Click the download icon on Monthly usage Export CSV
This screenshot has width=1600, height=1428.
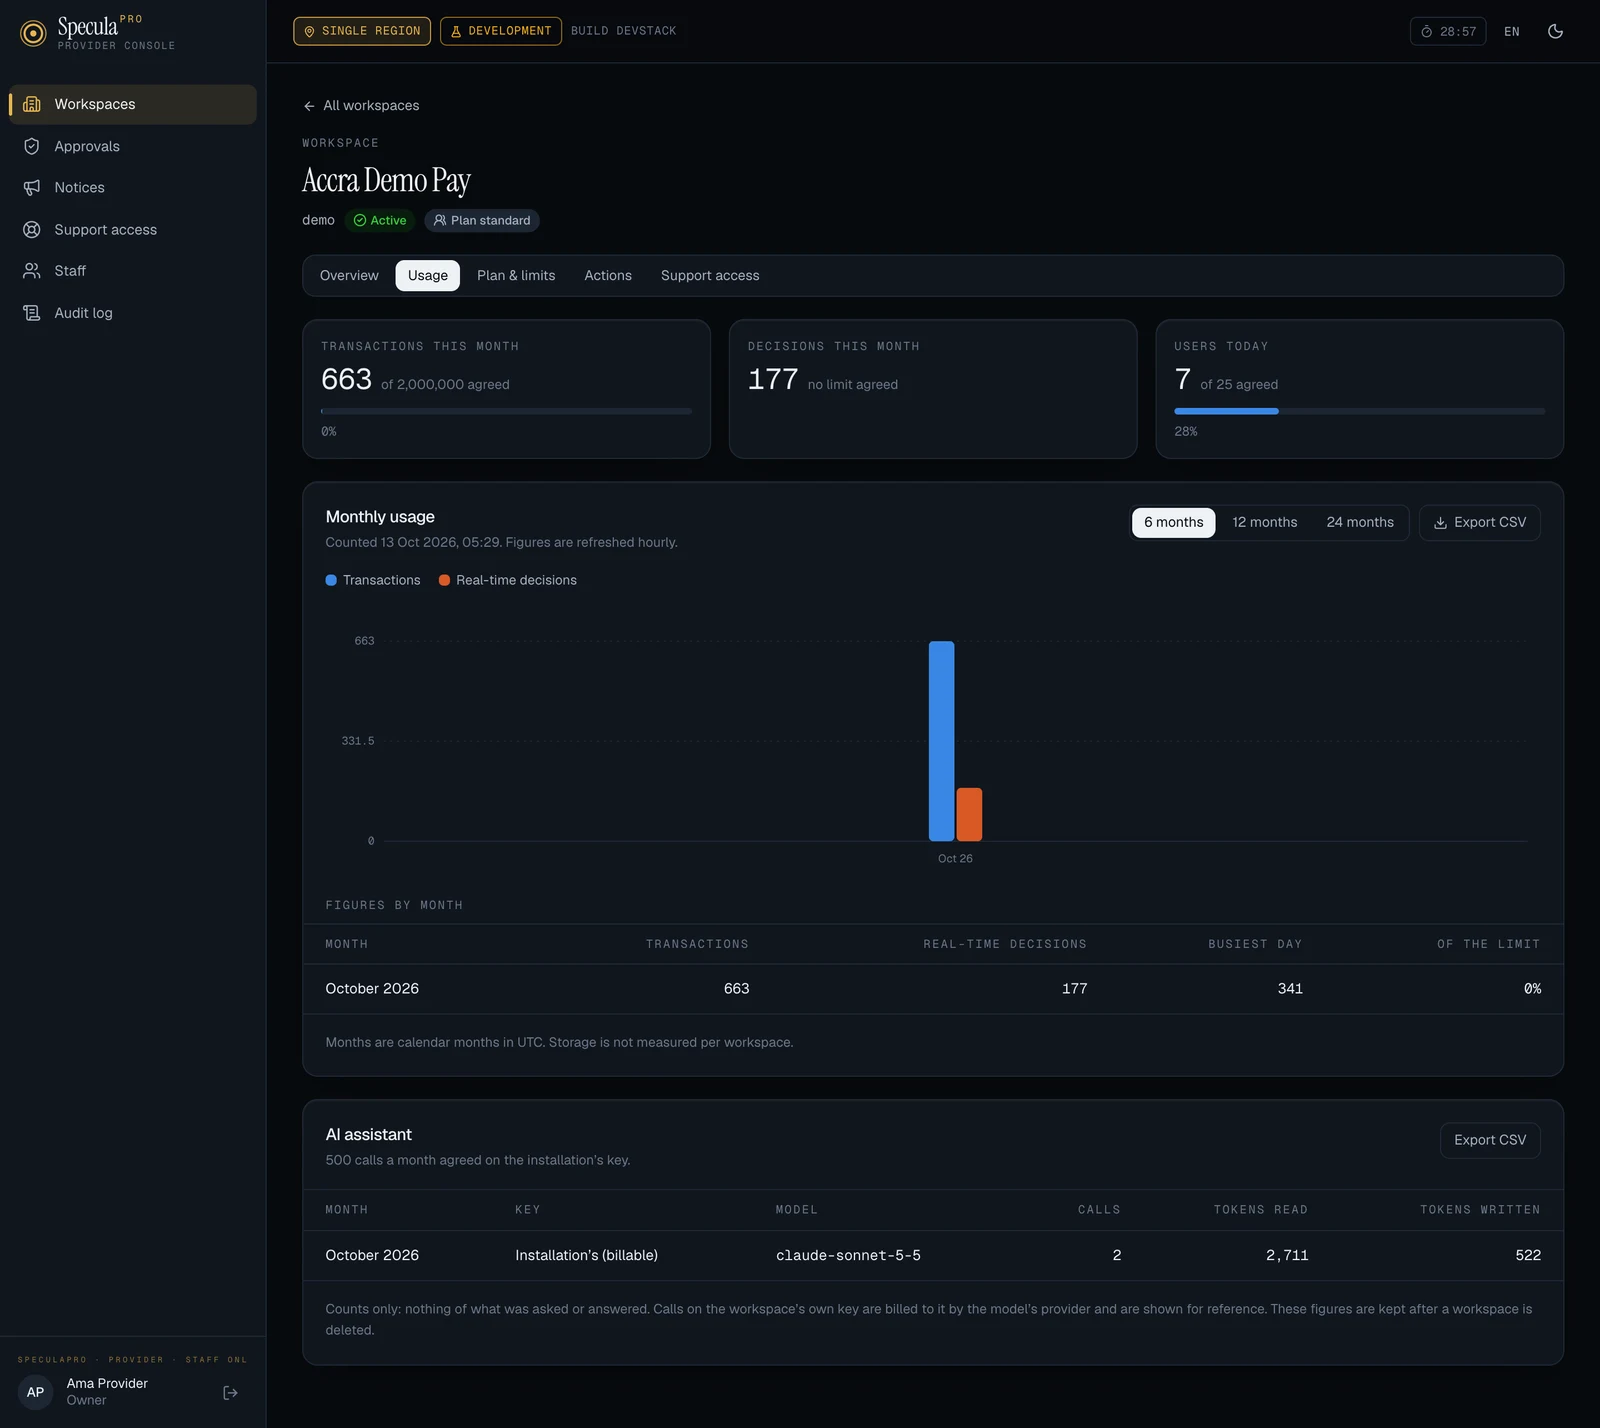point(1440,523)
